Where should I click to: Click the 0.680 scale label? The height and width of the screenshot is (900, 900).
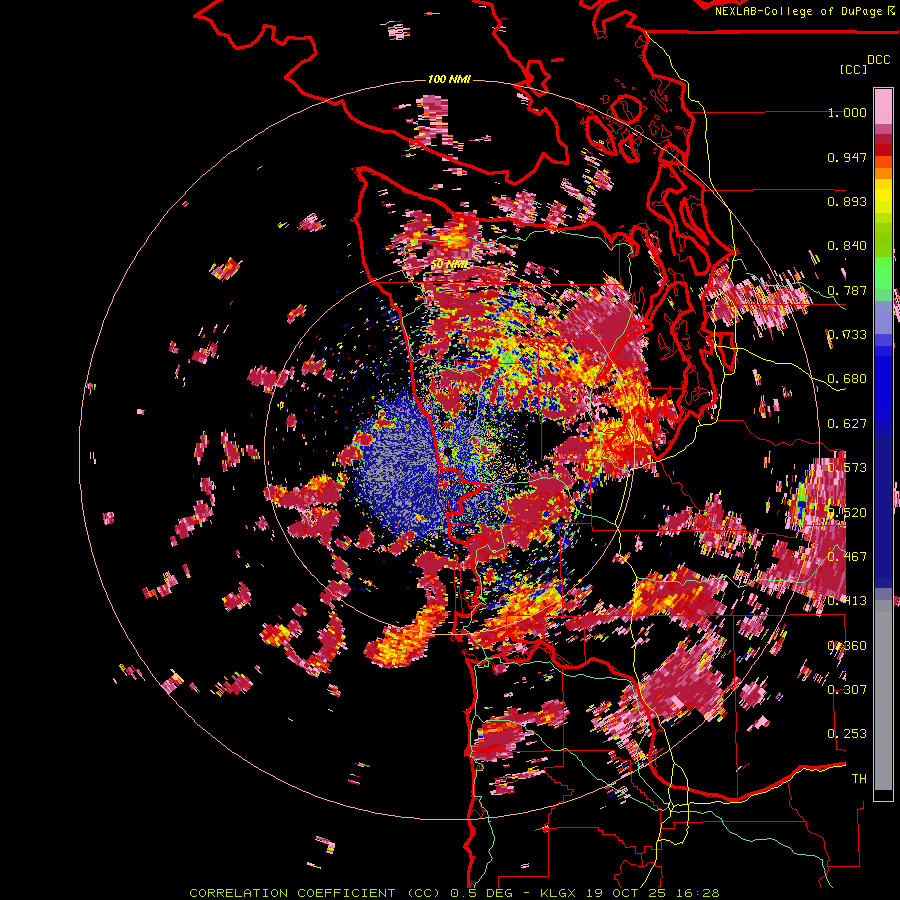pyautogui.click(x=847, y=379)
